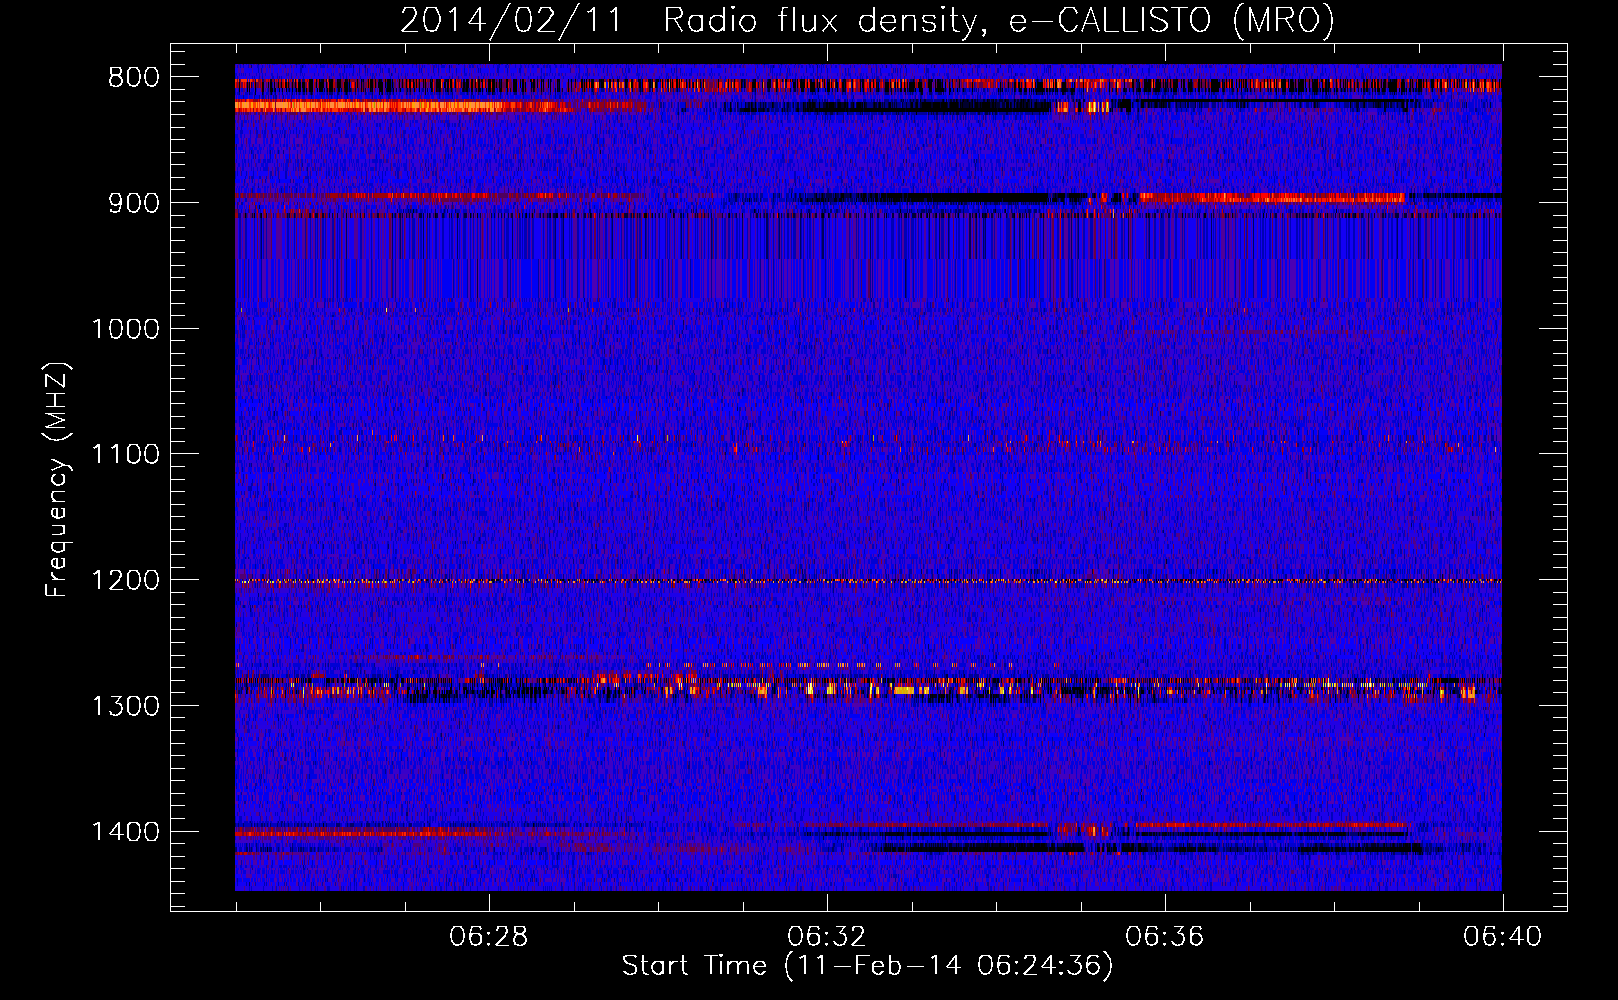
Task: Click the '06:32' time axis label
Action: (x=827, y=937)
